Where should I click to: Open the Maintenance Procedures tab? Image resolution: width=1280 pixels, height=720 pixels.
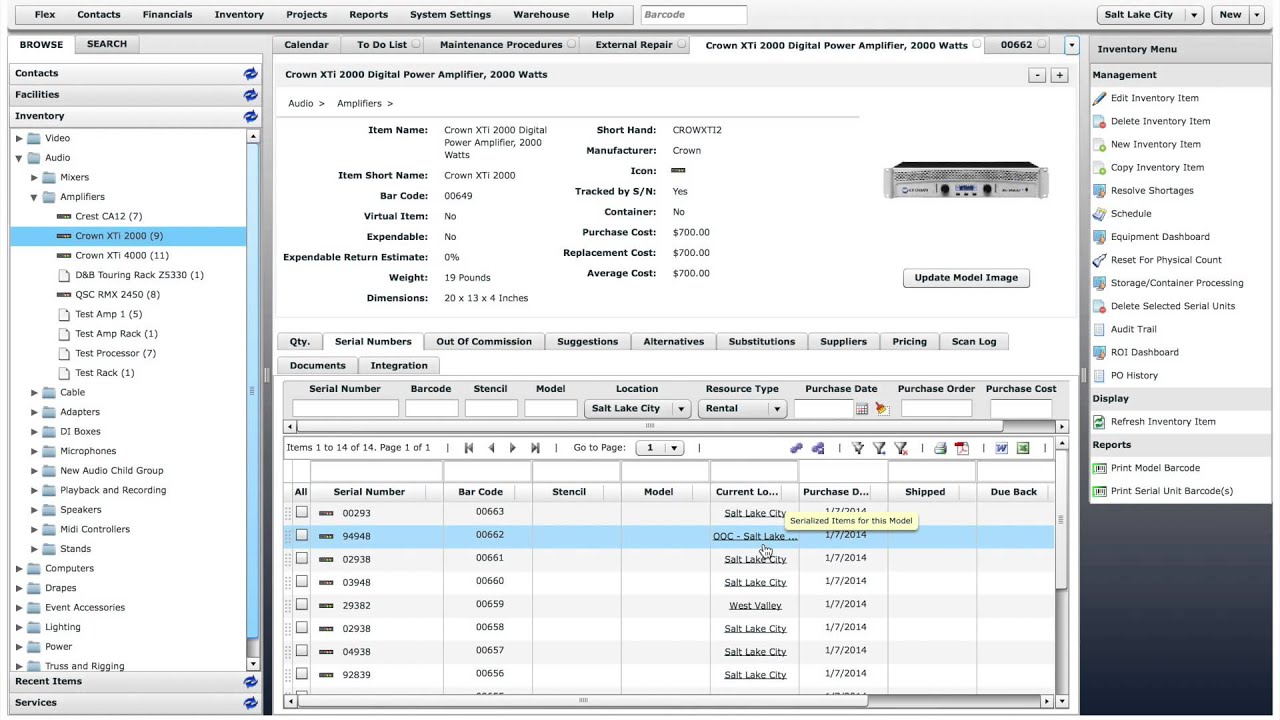(501, 45)
